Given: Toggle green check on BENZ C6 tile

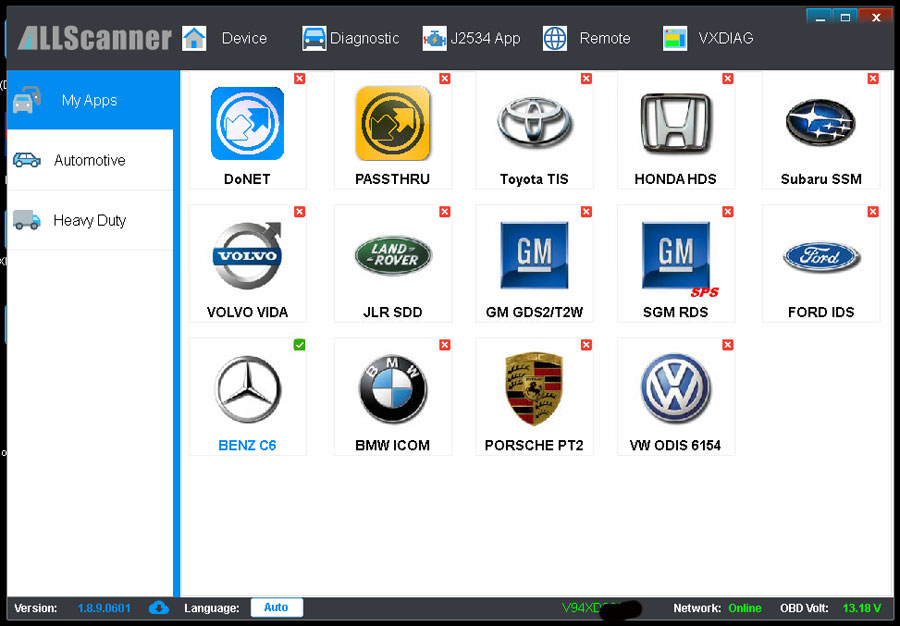Looking at the screenshot, I should click(300, 345).
